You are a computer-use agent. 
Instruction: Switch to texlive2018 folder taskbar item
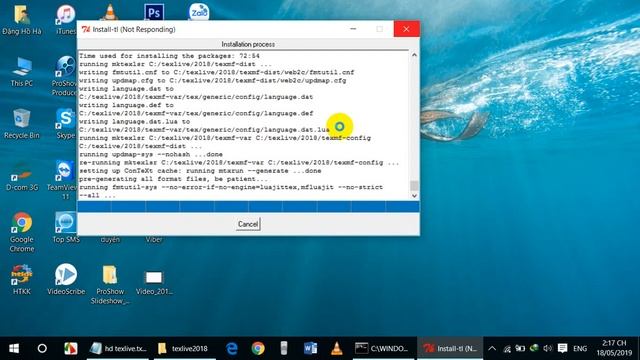(x=184, y=348)
